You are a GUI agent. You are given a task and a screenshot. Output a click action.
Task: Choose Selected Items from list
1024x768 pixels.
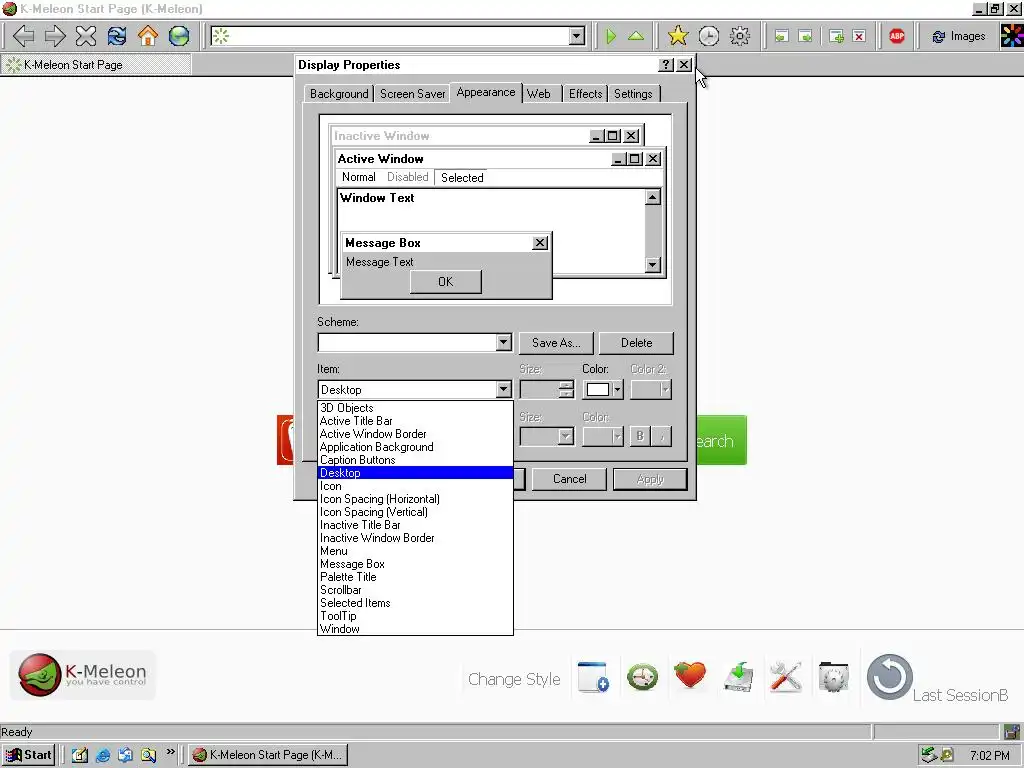click(x=415, y=603)
